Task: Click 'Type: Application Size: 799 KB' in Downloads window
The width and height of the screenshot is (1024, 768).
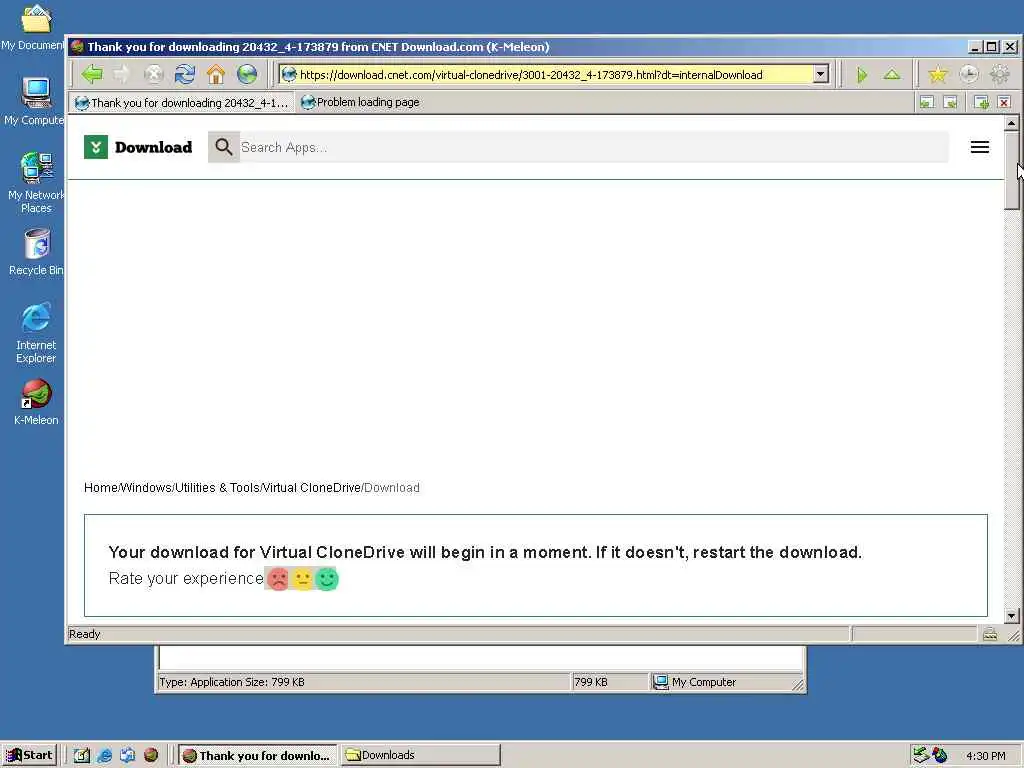Action: pyautogui.click(x=232, y=682)
